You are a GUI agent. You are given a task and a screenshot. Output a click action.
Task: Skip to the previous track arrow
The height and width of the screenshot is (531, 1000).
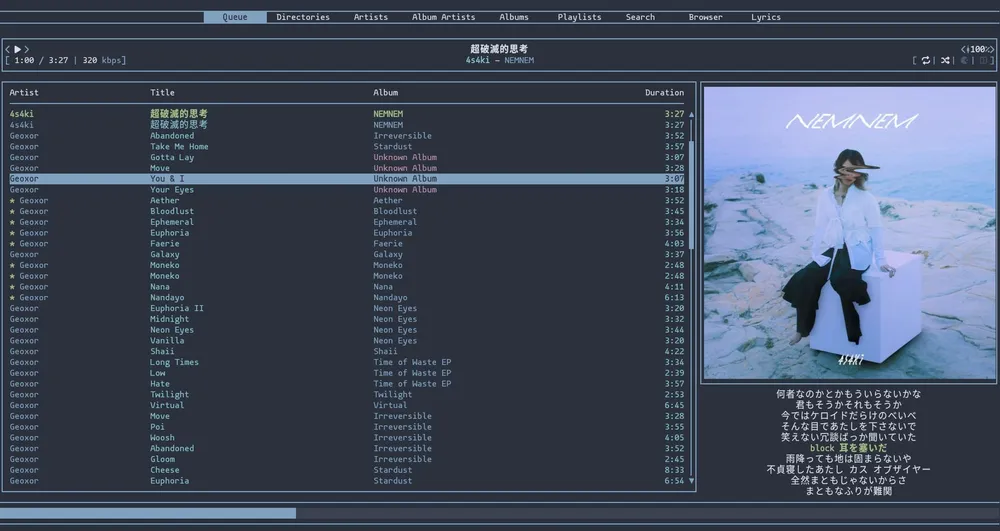click(x=8, y=49)
